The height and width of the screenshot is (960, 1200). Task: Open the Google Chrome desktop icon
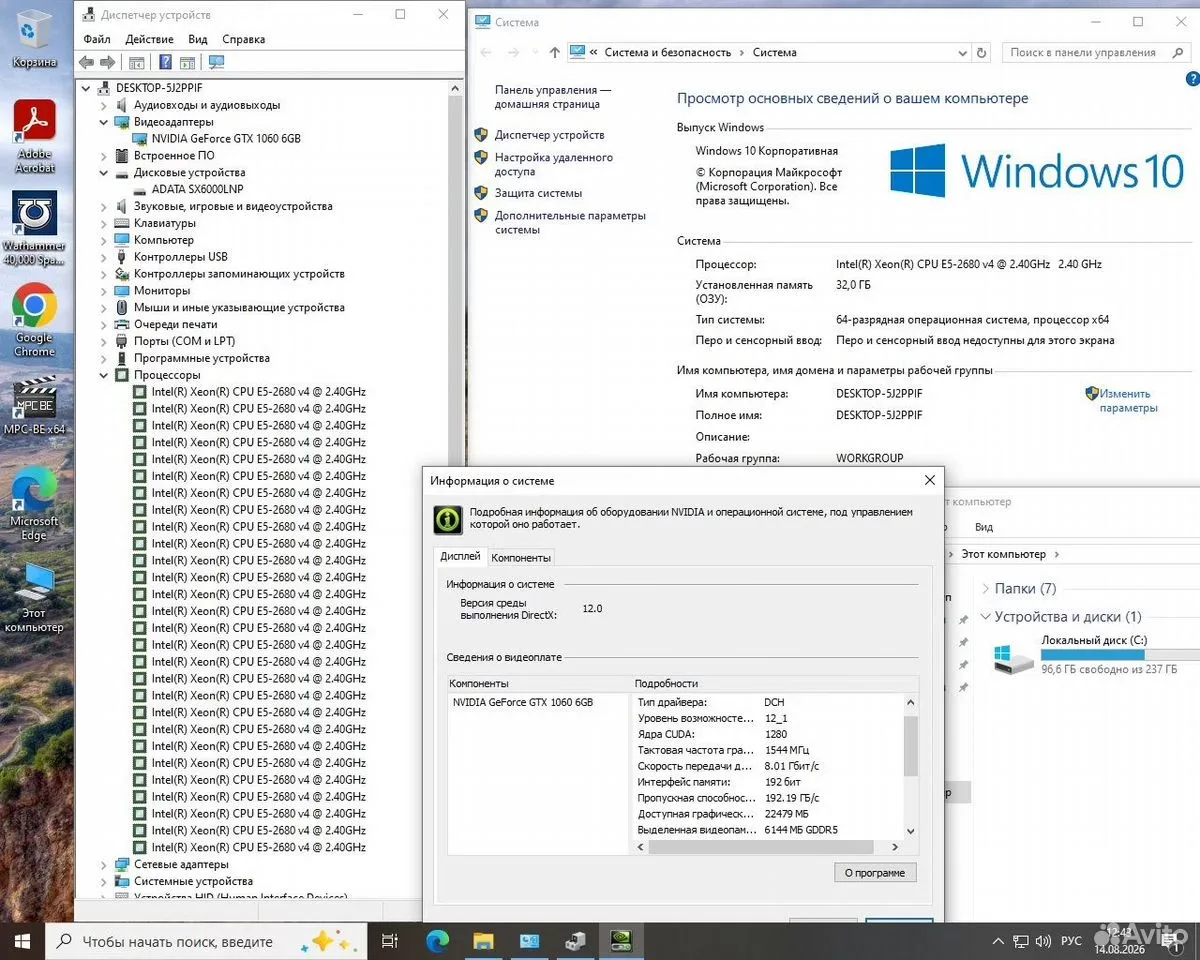click(35, 321)
